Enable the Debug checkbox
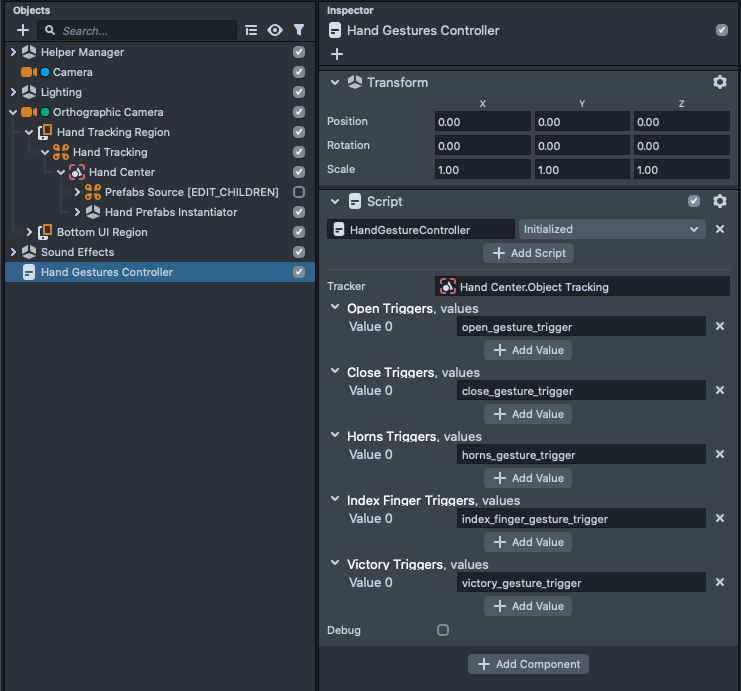The height and width of the screenshot is (691, 741). (443, 630)
